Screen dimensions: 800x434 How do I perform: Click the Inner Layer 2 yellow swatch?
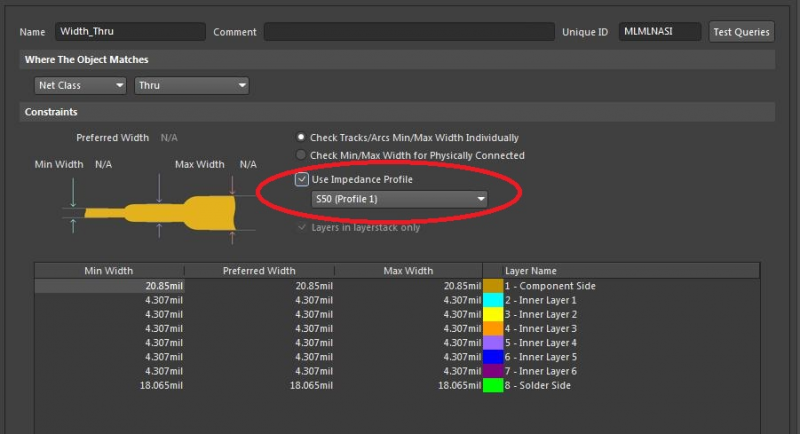pyautogui.click(x=493, y=314)
